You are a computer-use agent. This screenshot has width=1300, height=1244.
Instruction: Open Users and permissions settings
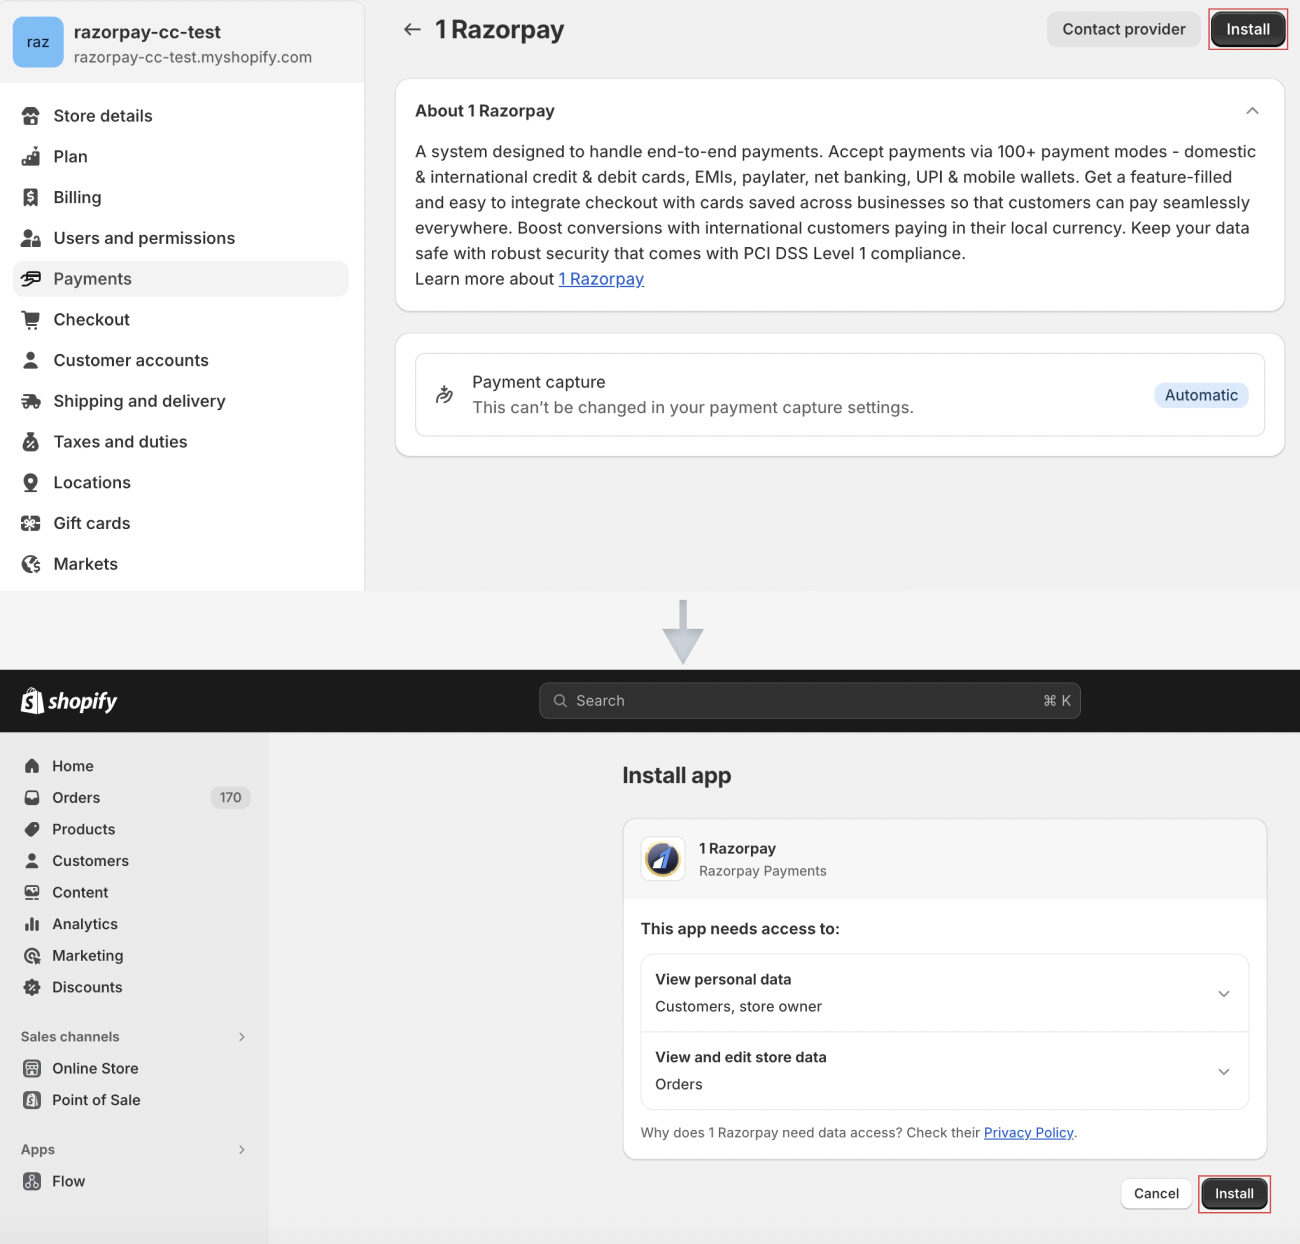click(181, 238)
